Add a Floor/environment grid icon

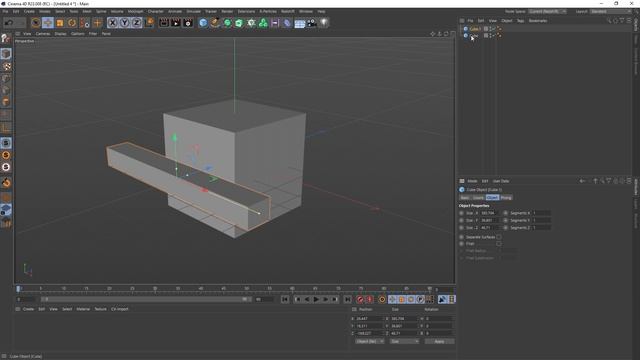click(300, 23)
